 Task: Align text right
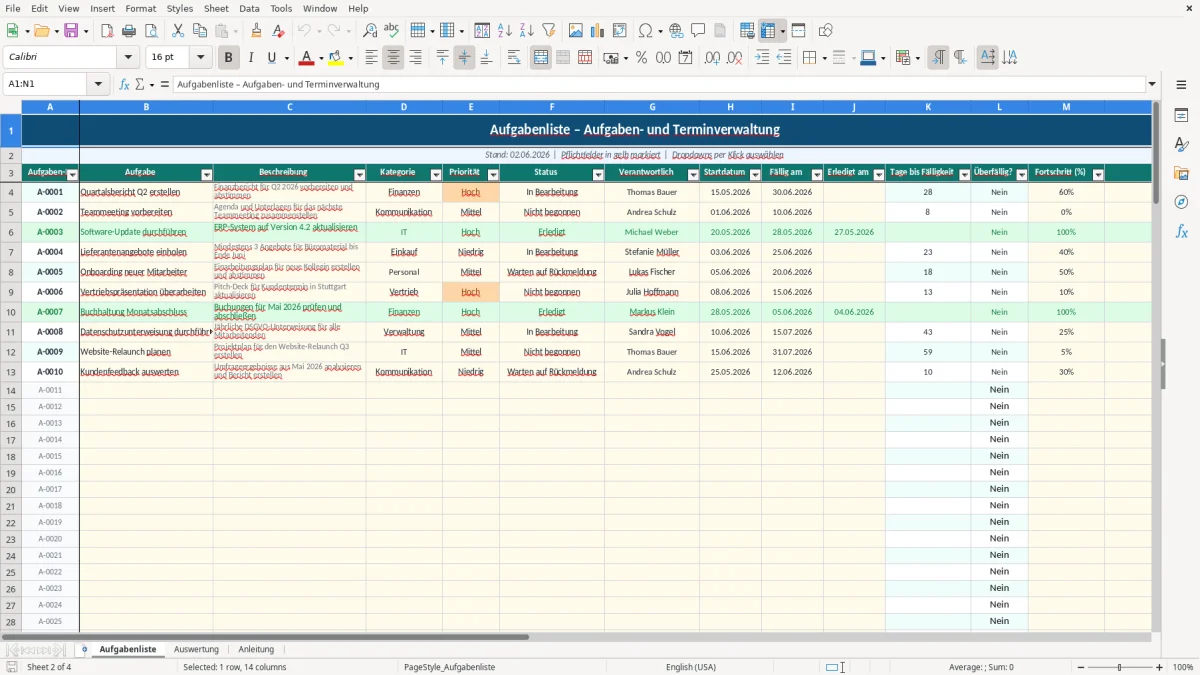click(x=416, y=58)
